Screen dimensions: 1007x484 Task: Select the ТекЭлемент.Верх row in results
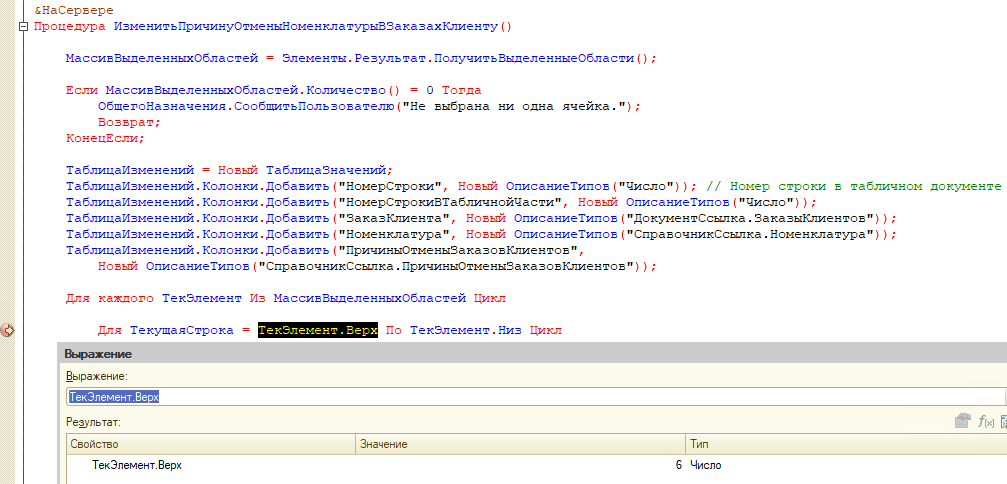[137, 465]
